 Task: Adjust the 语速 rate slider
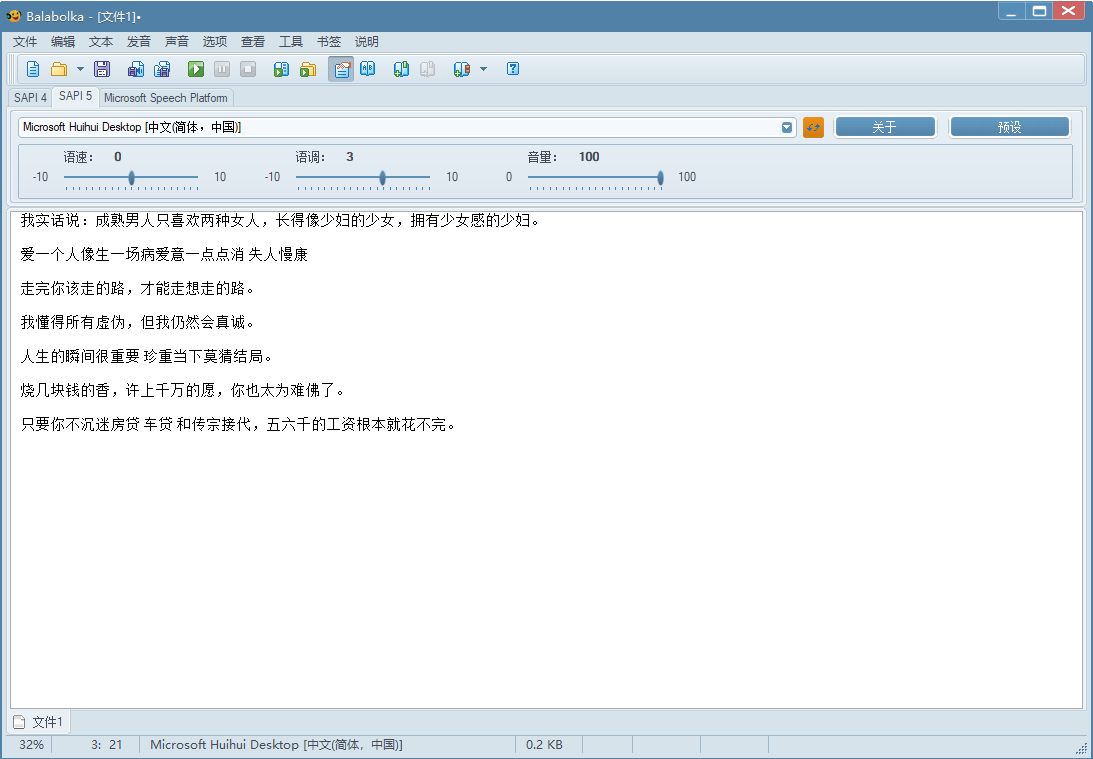tap(131, 178)
